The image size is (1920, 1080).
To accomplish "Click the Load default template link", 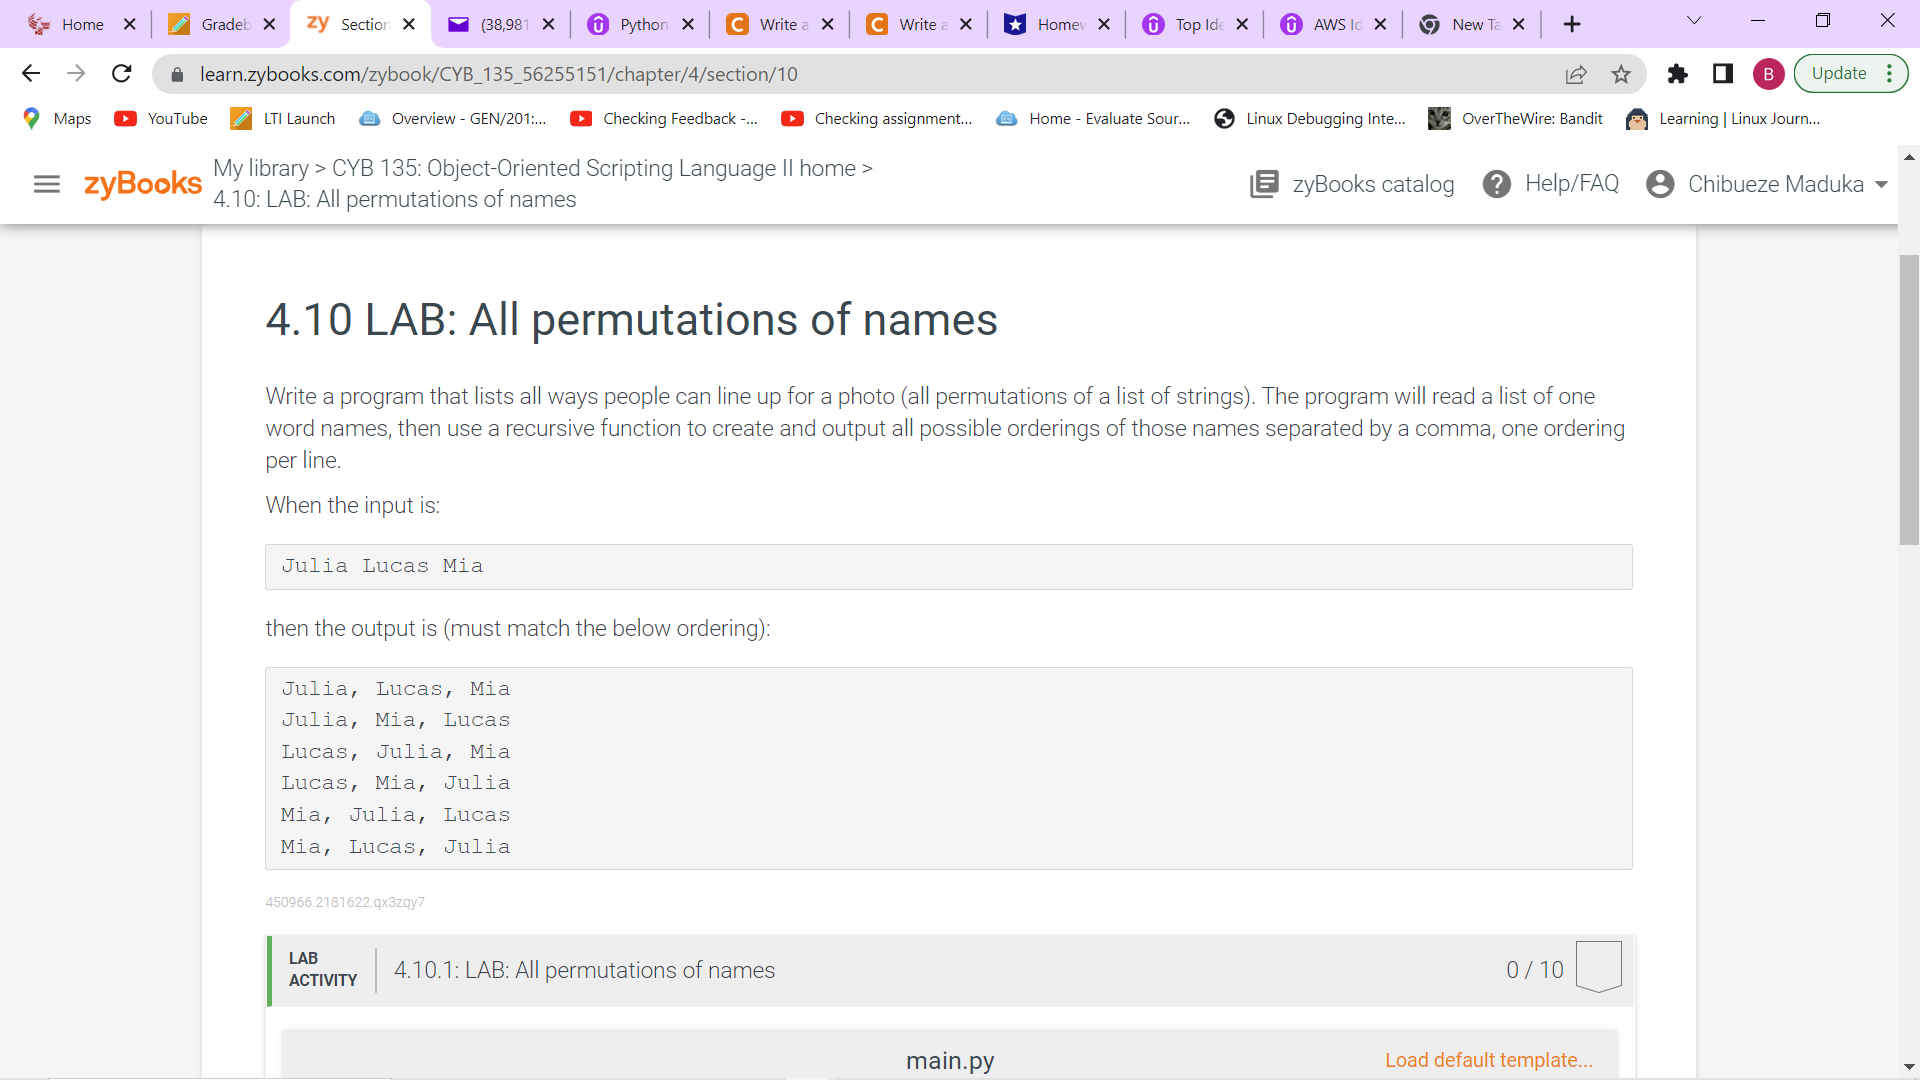I will (x=1489, y=1060).
